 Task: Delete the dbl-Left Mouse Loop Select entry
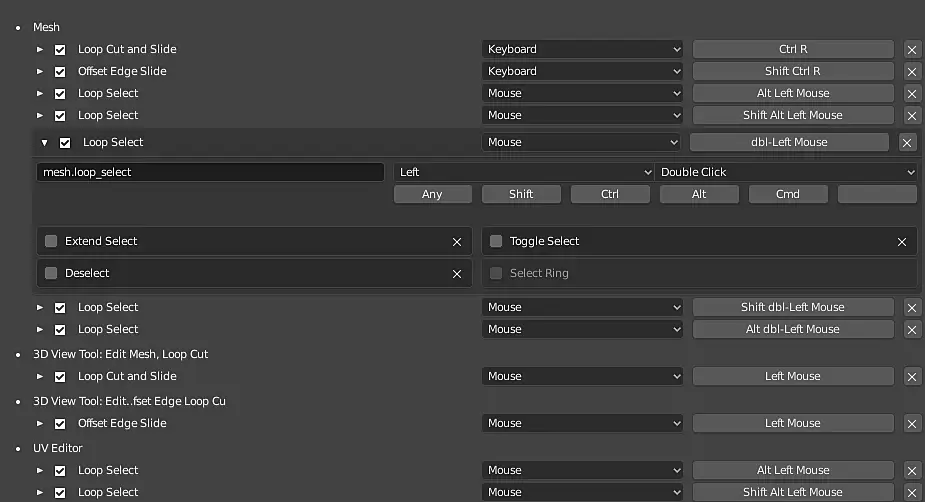[x=907, y=142]
